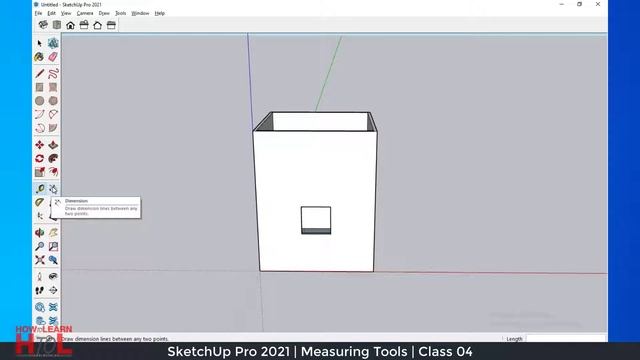Select the Rectangle tool
The width and height of the screenshot is (640, 360).
click(x=40, y=87)
